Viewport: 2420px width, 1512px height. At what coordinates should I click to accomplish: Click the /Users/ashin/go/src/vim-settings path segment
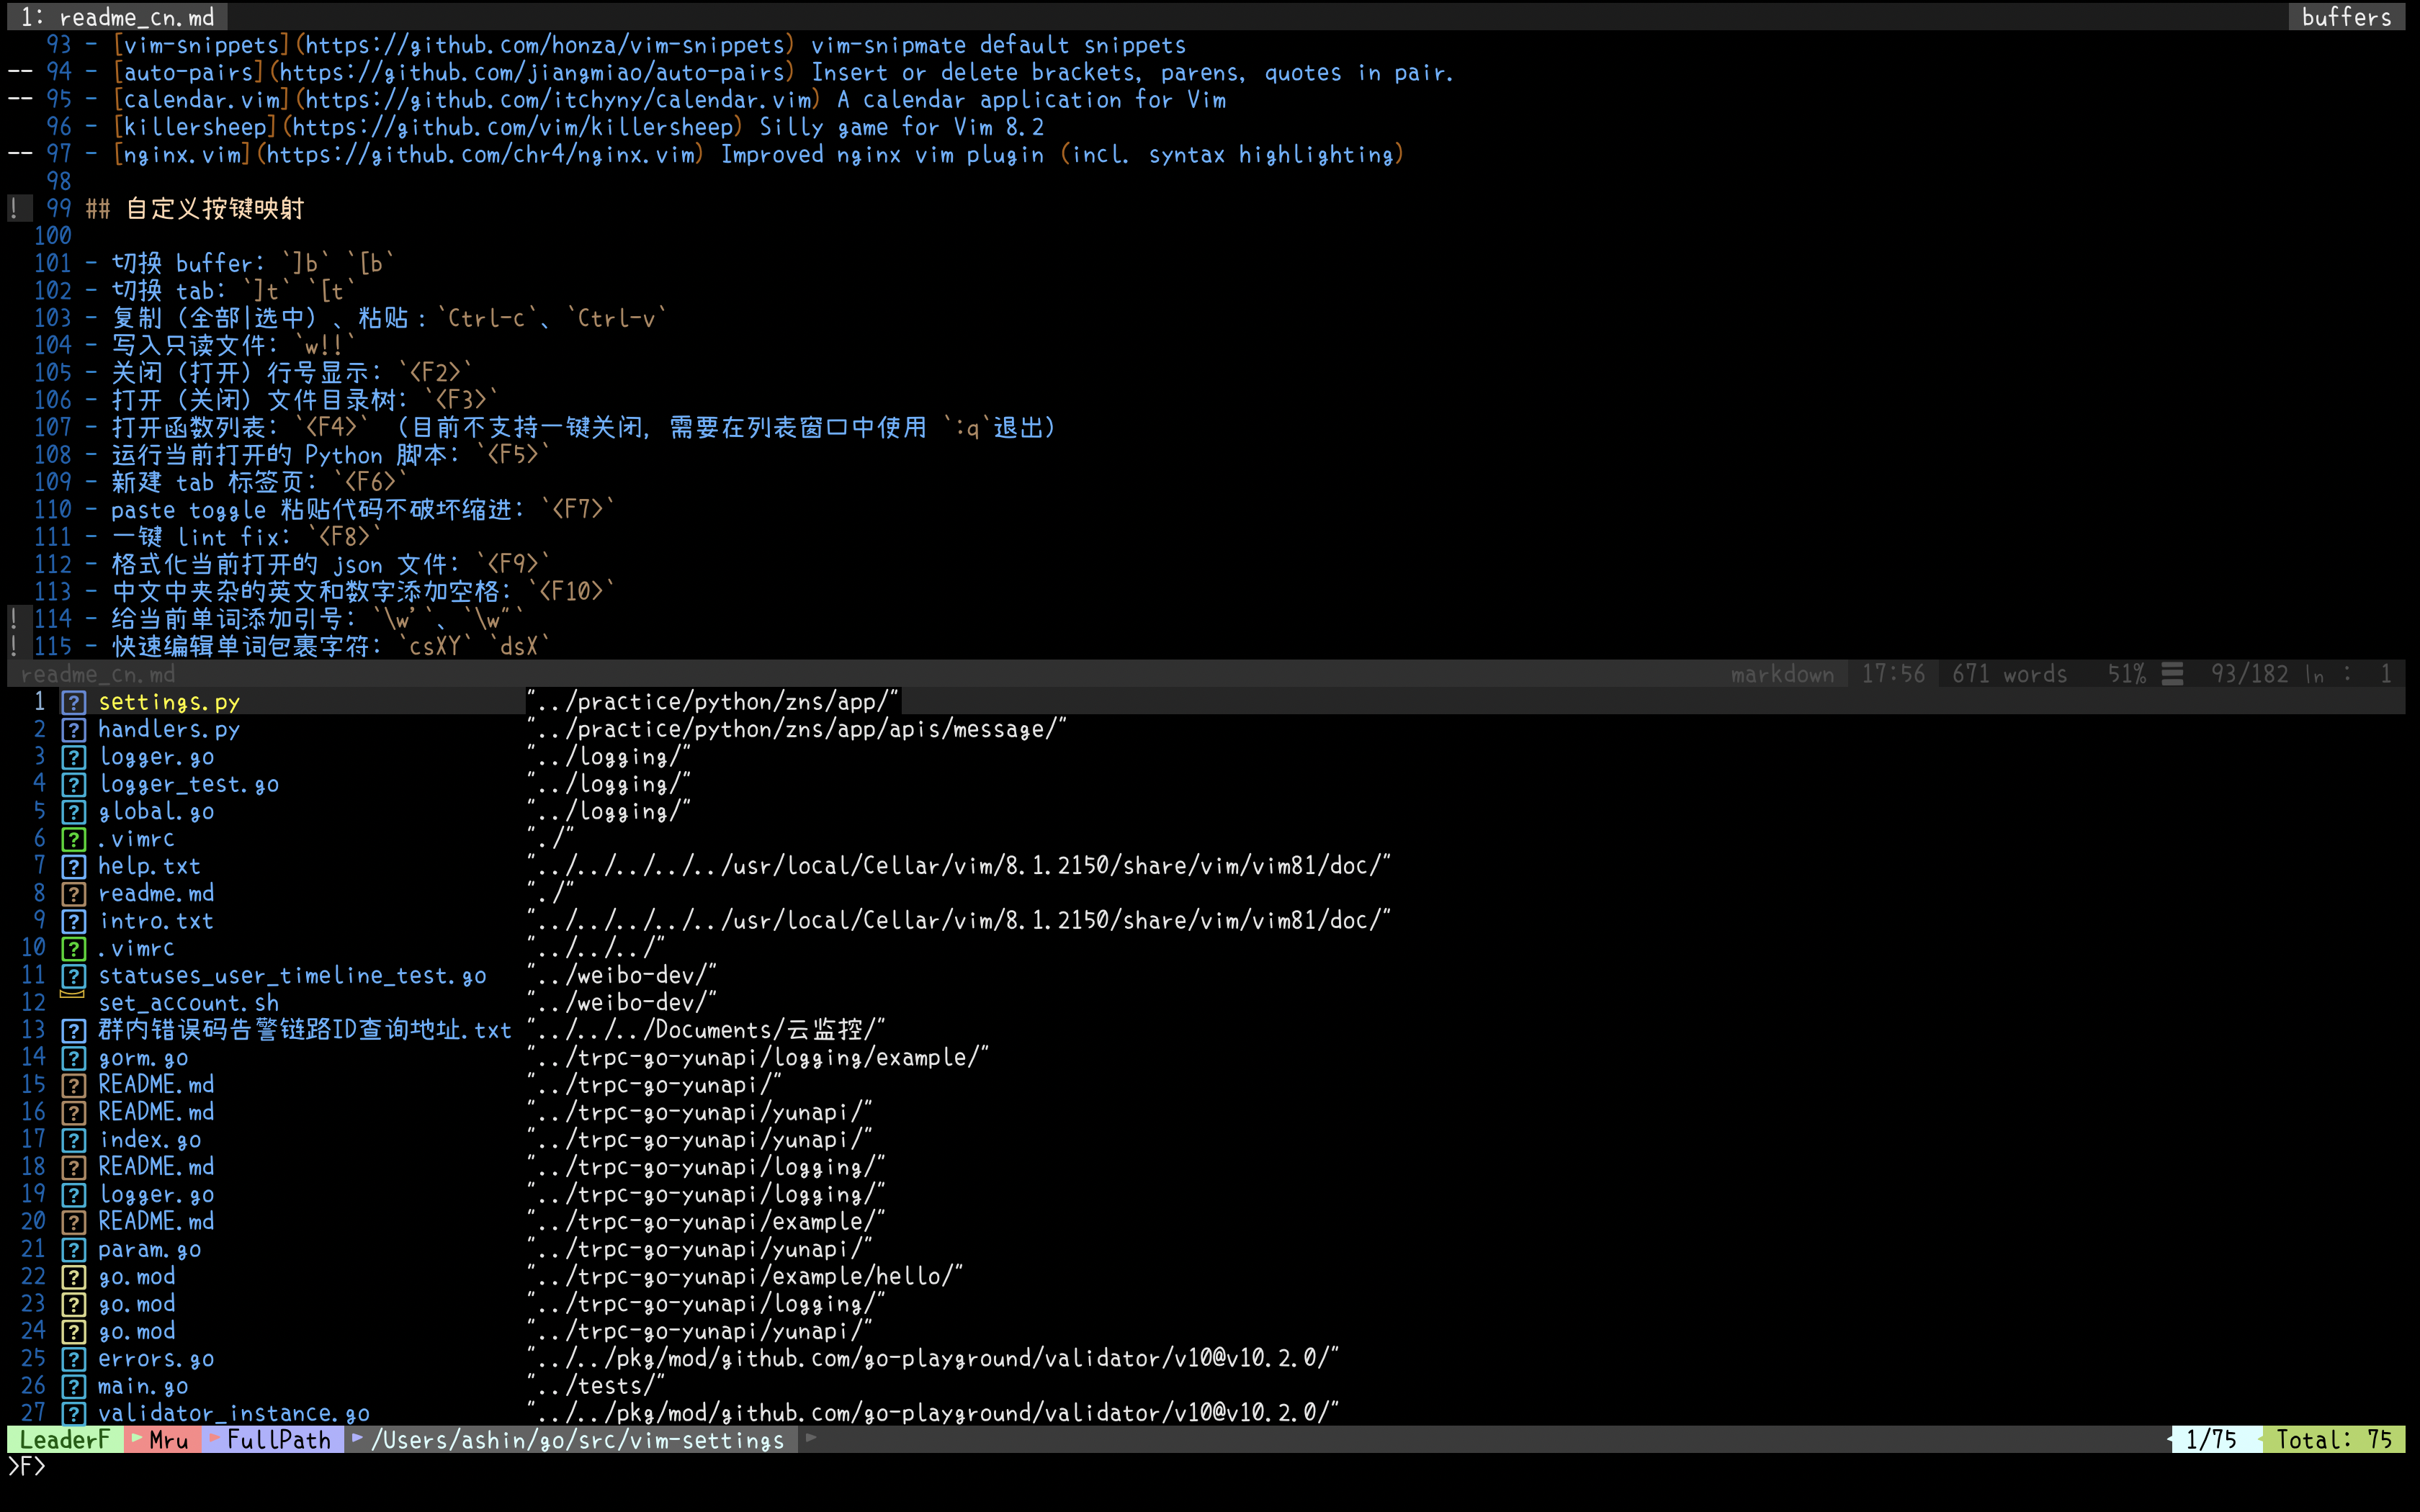tap(577, 1440)
